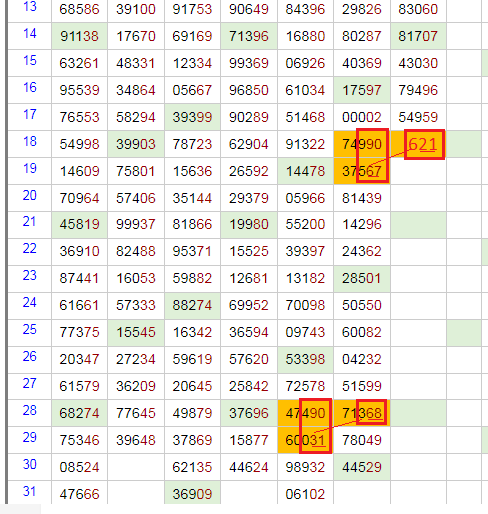Click the orange cell 37567
The width and height of the screenshot is (488, 514).
362,171
